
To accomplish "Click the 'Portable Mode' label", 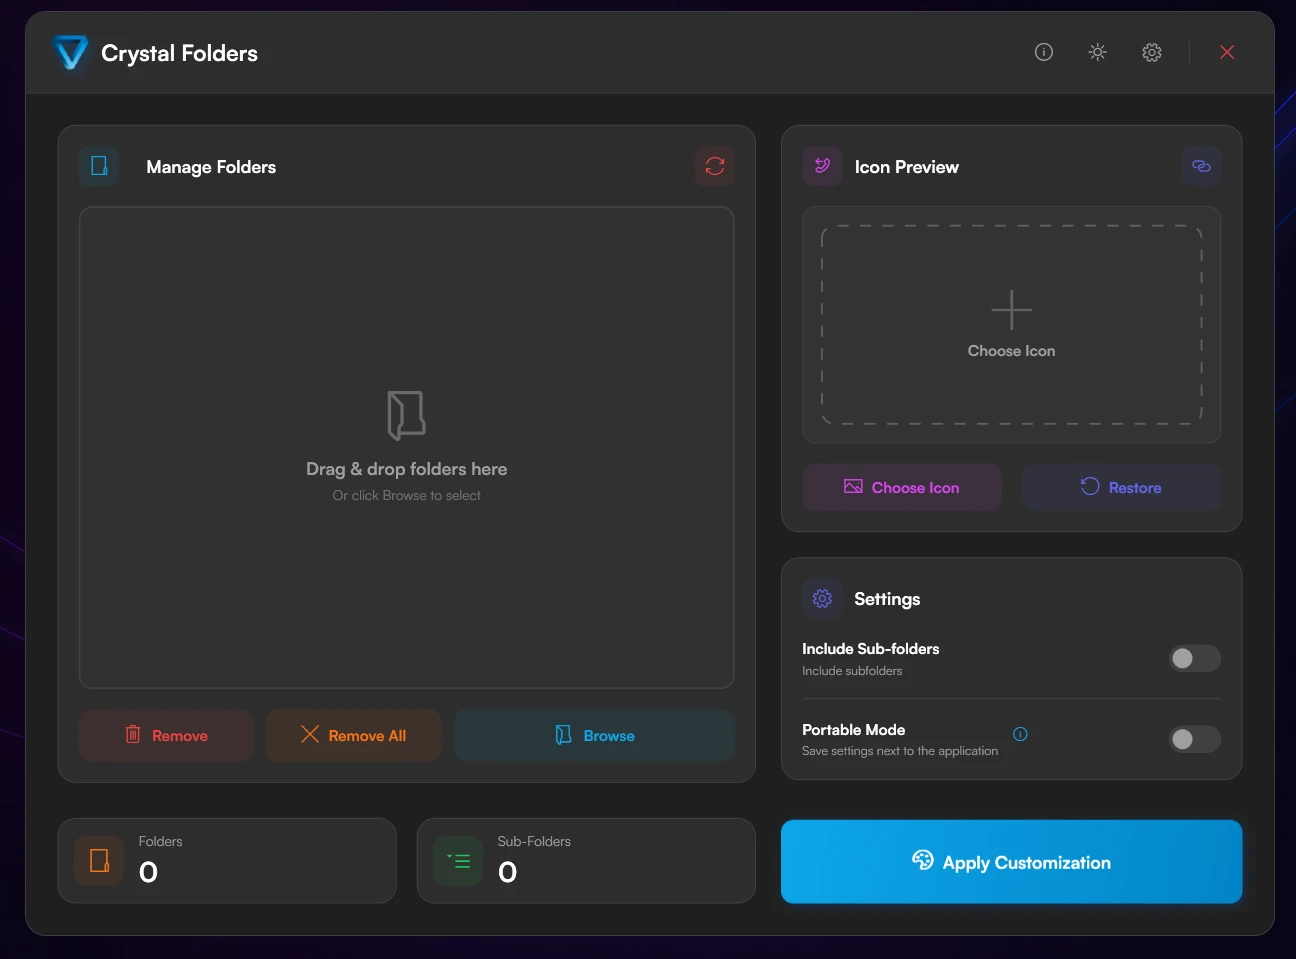I will [853, 730].
